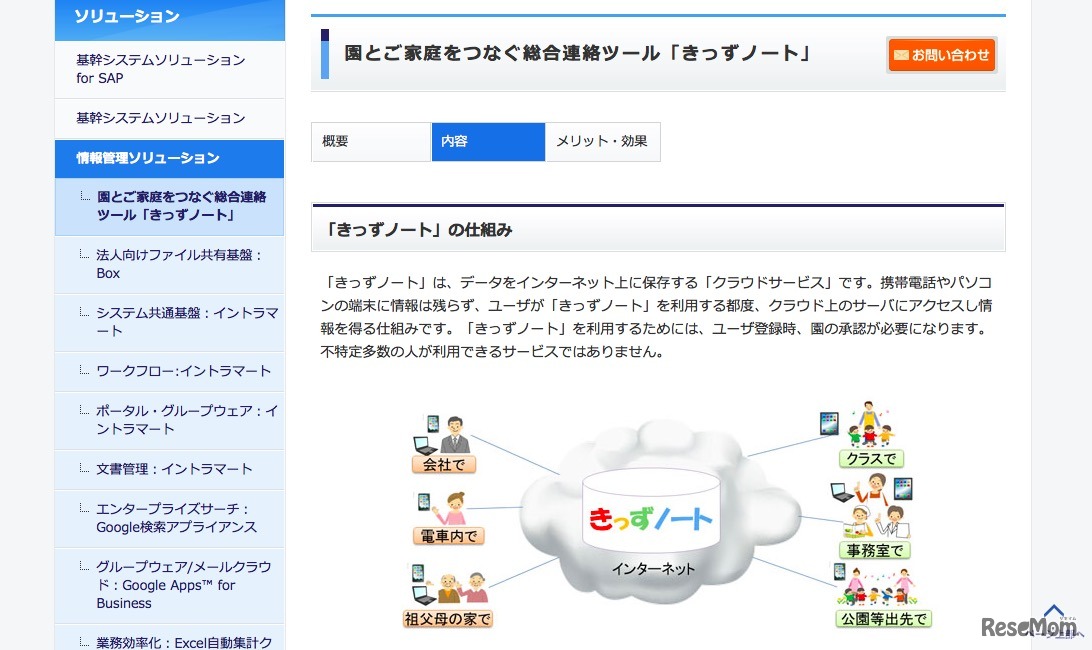Screen dimensions: 1092x650
Task: Click the phone icon beside 電車内で woman
Action: [423, 502]
